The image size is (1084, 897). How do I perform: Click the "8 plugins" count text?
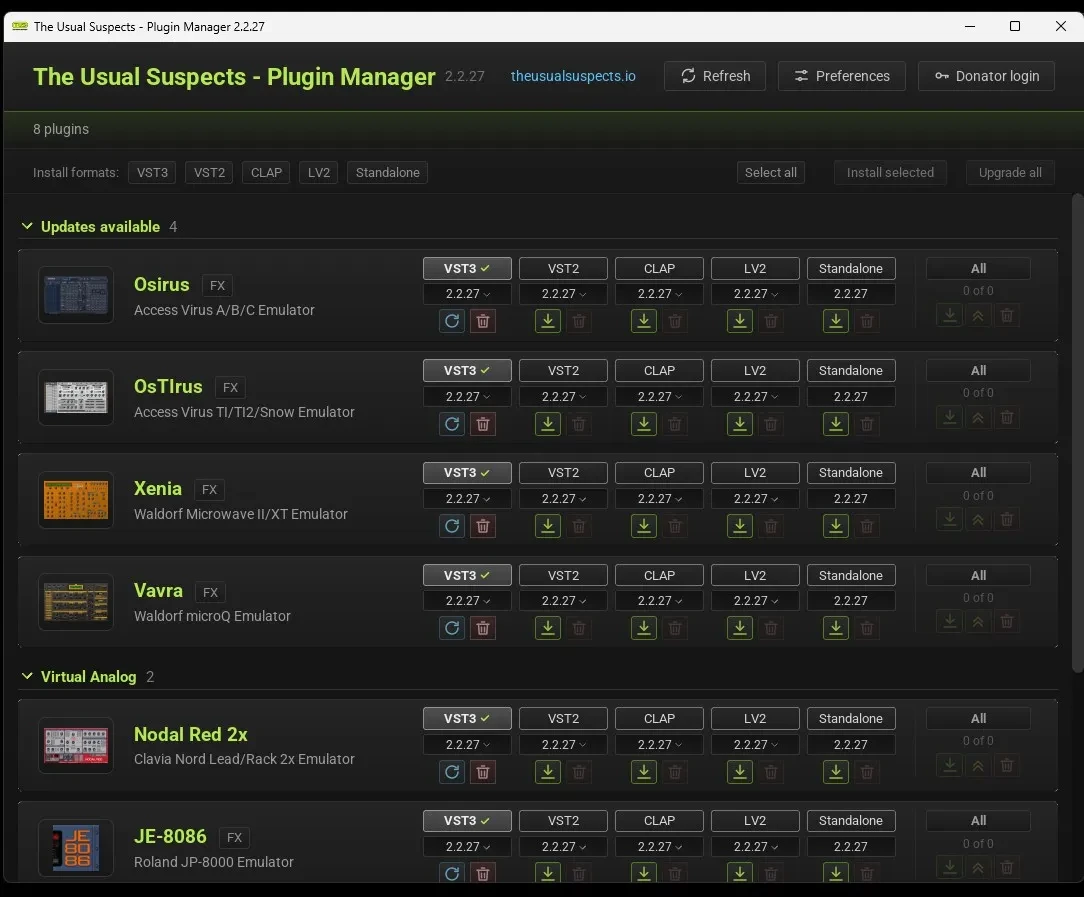click(61, 129)
